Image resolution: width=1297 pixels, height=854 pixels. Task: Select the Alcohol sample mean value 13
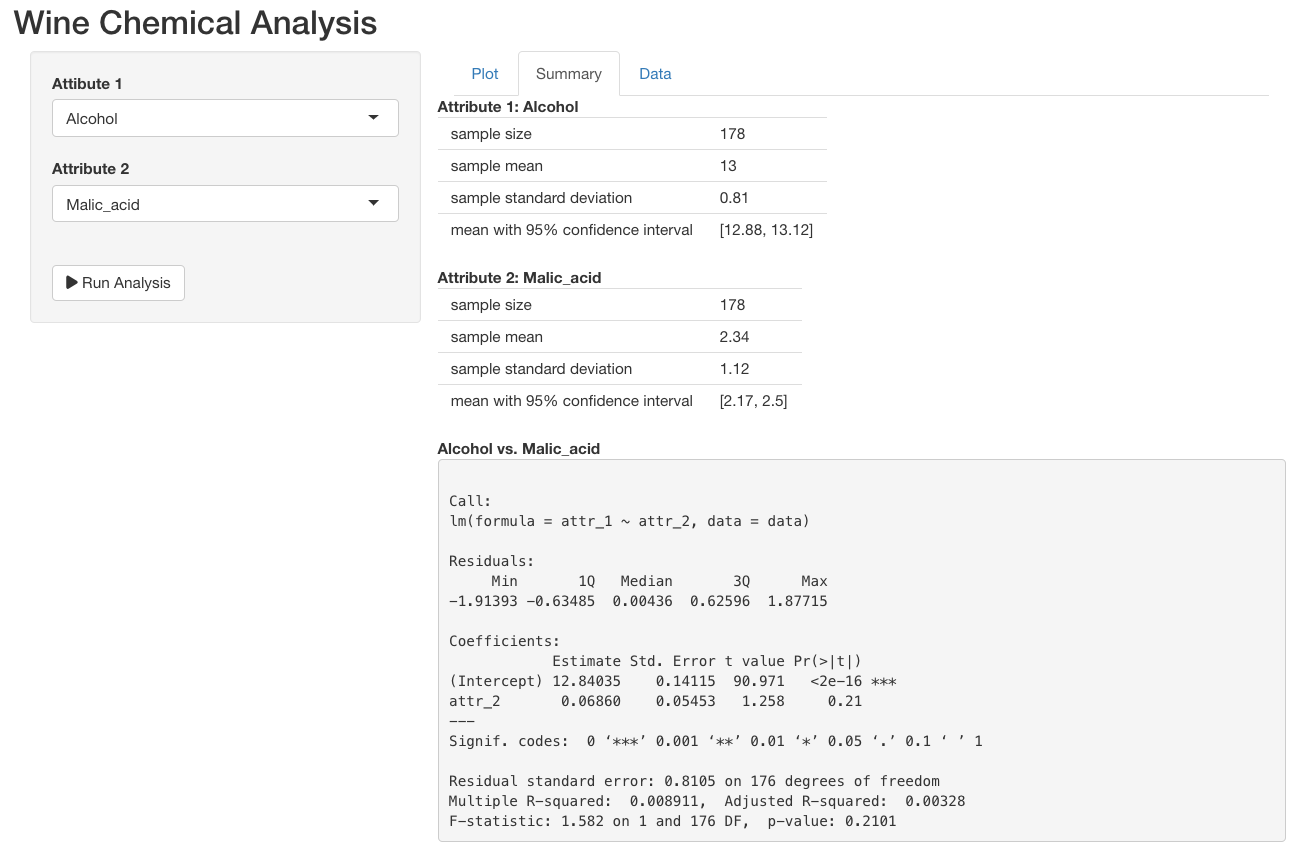pos(727,165)
